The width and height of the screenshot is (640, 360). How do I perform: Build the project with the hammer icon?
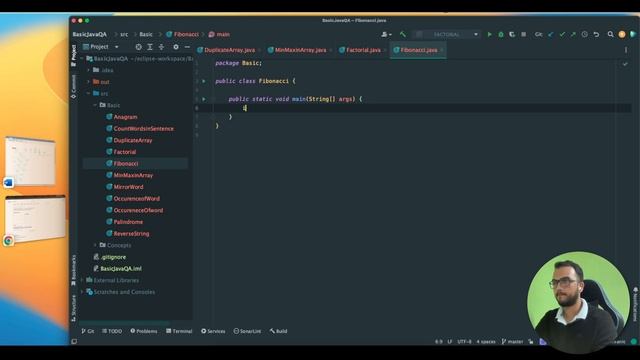[x=403, y=35]
